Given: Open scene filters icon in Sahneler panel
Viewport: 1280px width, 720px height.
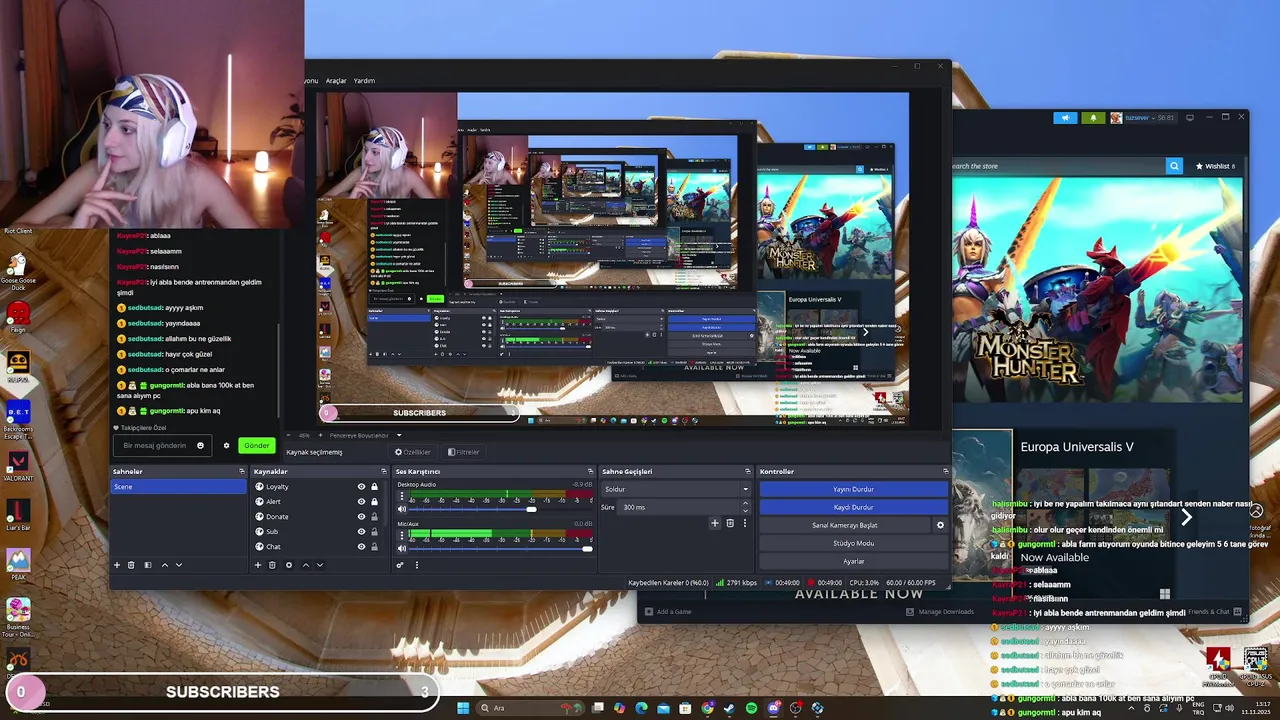Looking at the screenshot, I should pos(148,565).
